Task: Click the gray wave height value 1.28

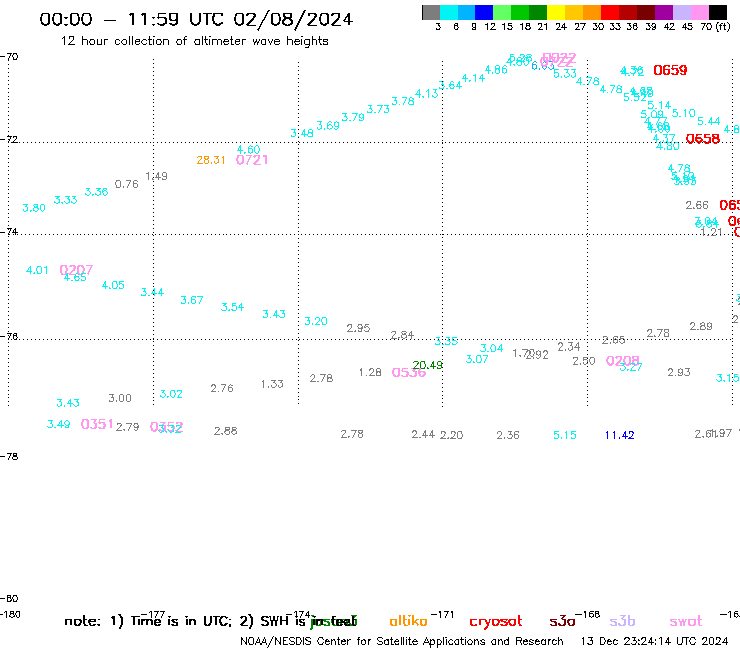Action: pyautogui.click(x=370, y=372)
